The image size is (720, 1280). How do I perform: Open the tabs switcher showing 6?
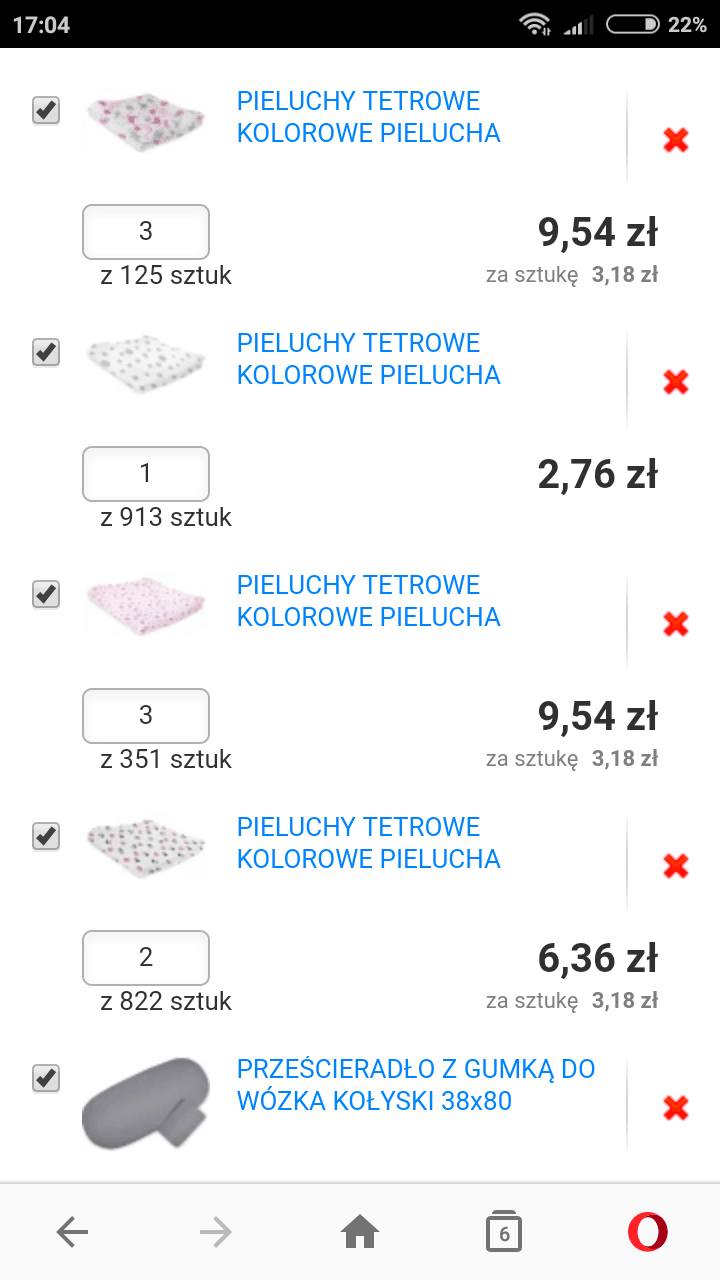(504, 1232)
